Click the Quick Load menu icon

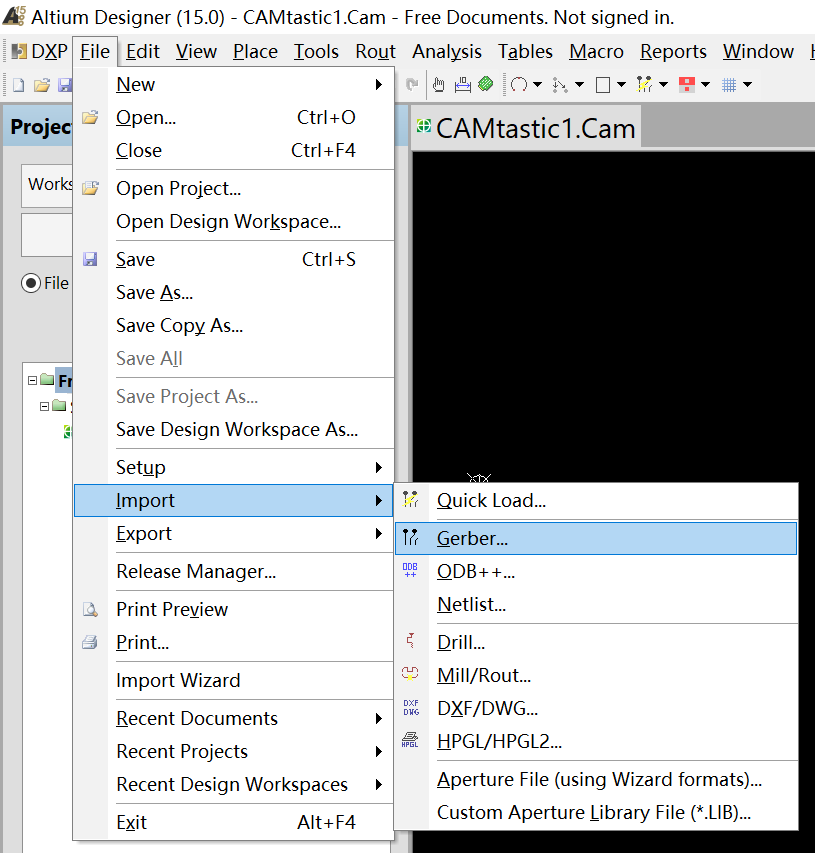pyautogui.click(x=411, y=499)
